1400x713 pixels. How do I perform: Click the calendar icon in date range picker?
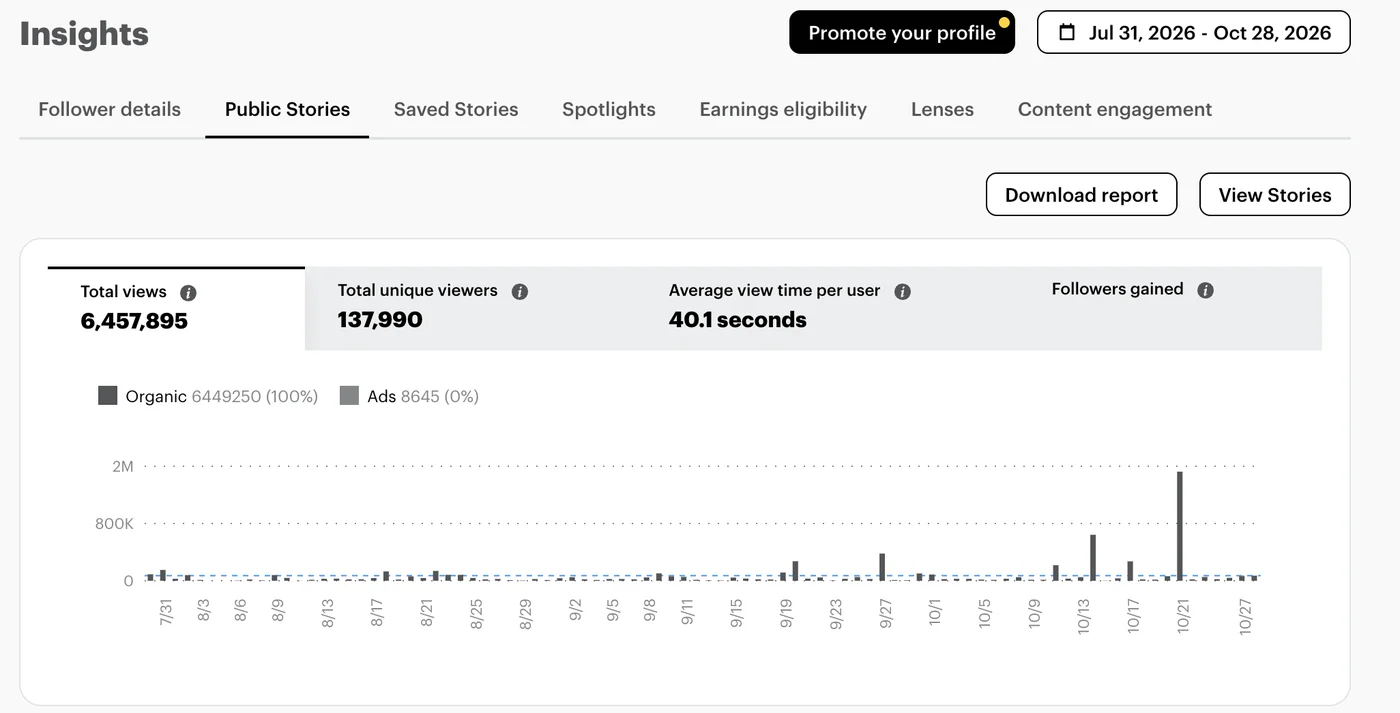pyautogui.click(x=1067, y=33)
